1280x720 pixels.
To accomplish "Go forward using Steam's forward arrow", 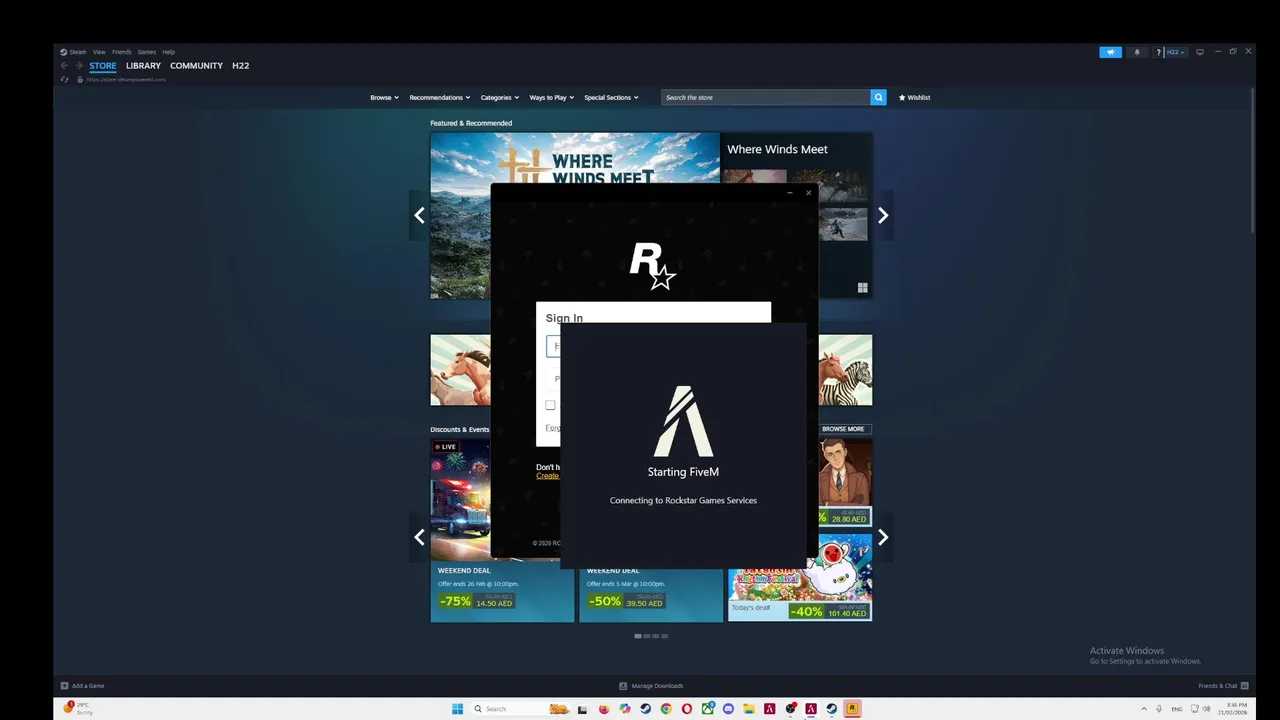I will tap(79, 66).
